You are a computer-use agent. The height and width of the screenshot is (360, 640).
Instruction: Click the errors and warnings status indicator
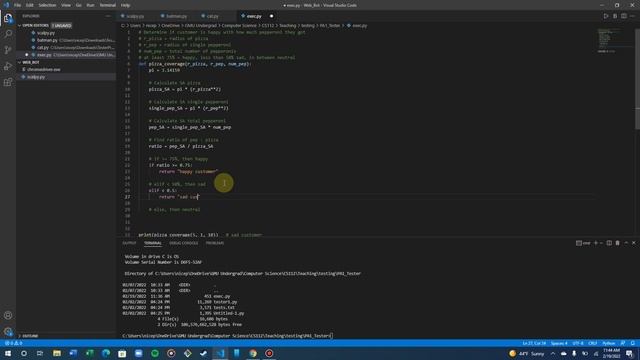click(x=13, y=343)
